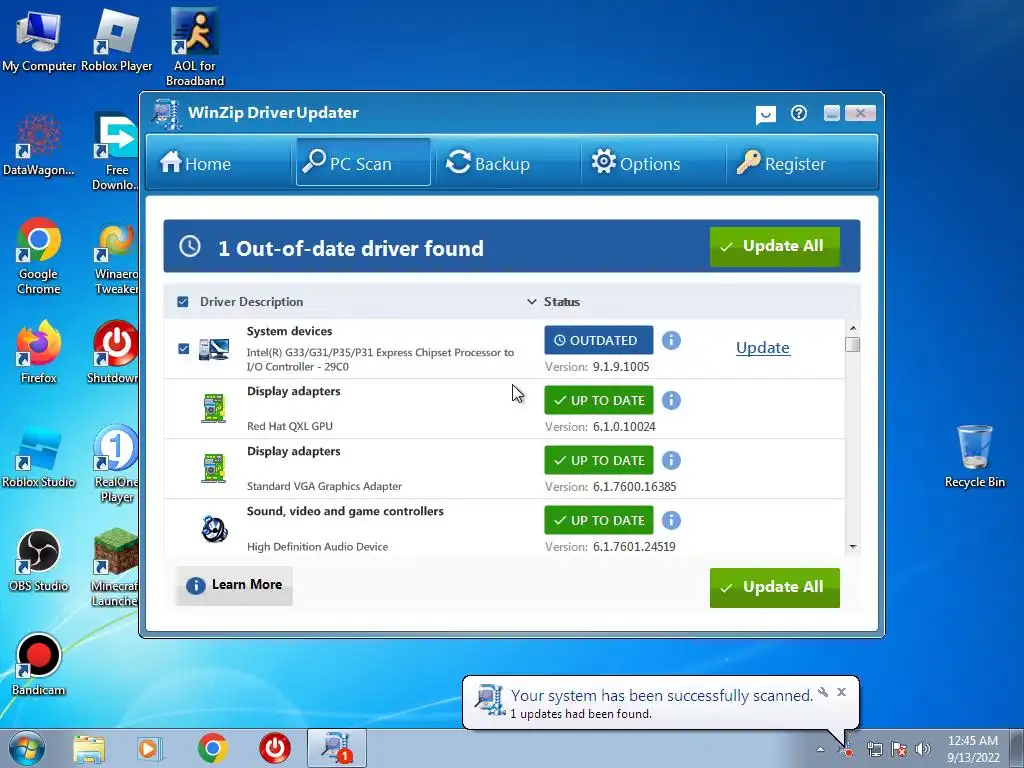This screenshot has width=1024, height=768.
Task: Click the Action Center flag tray icon
Action: click(899, 749)
